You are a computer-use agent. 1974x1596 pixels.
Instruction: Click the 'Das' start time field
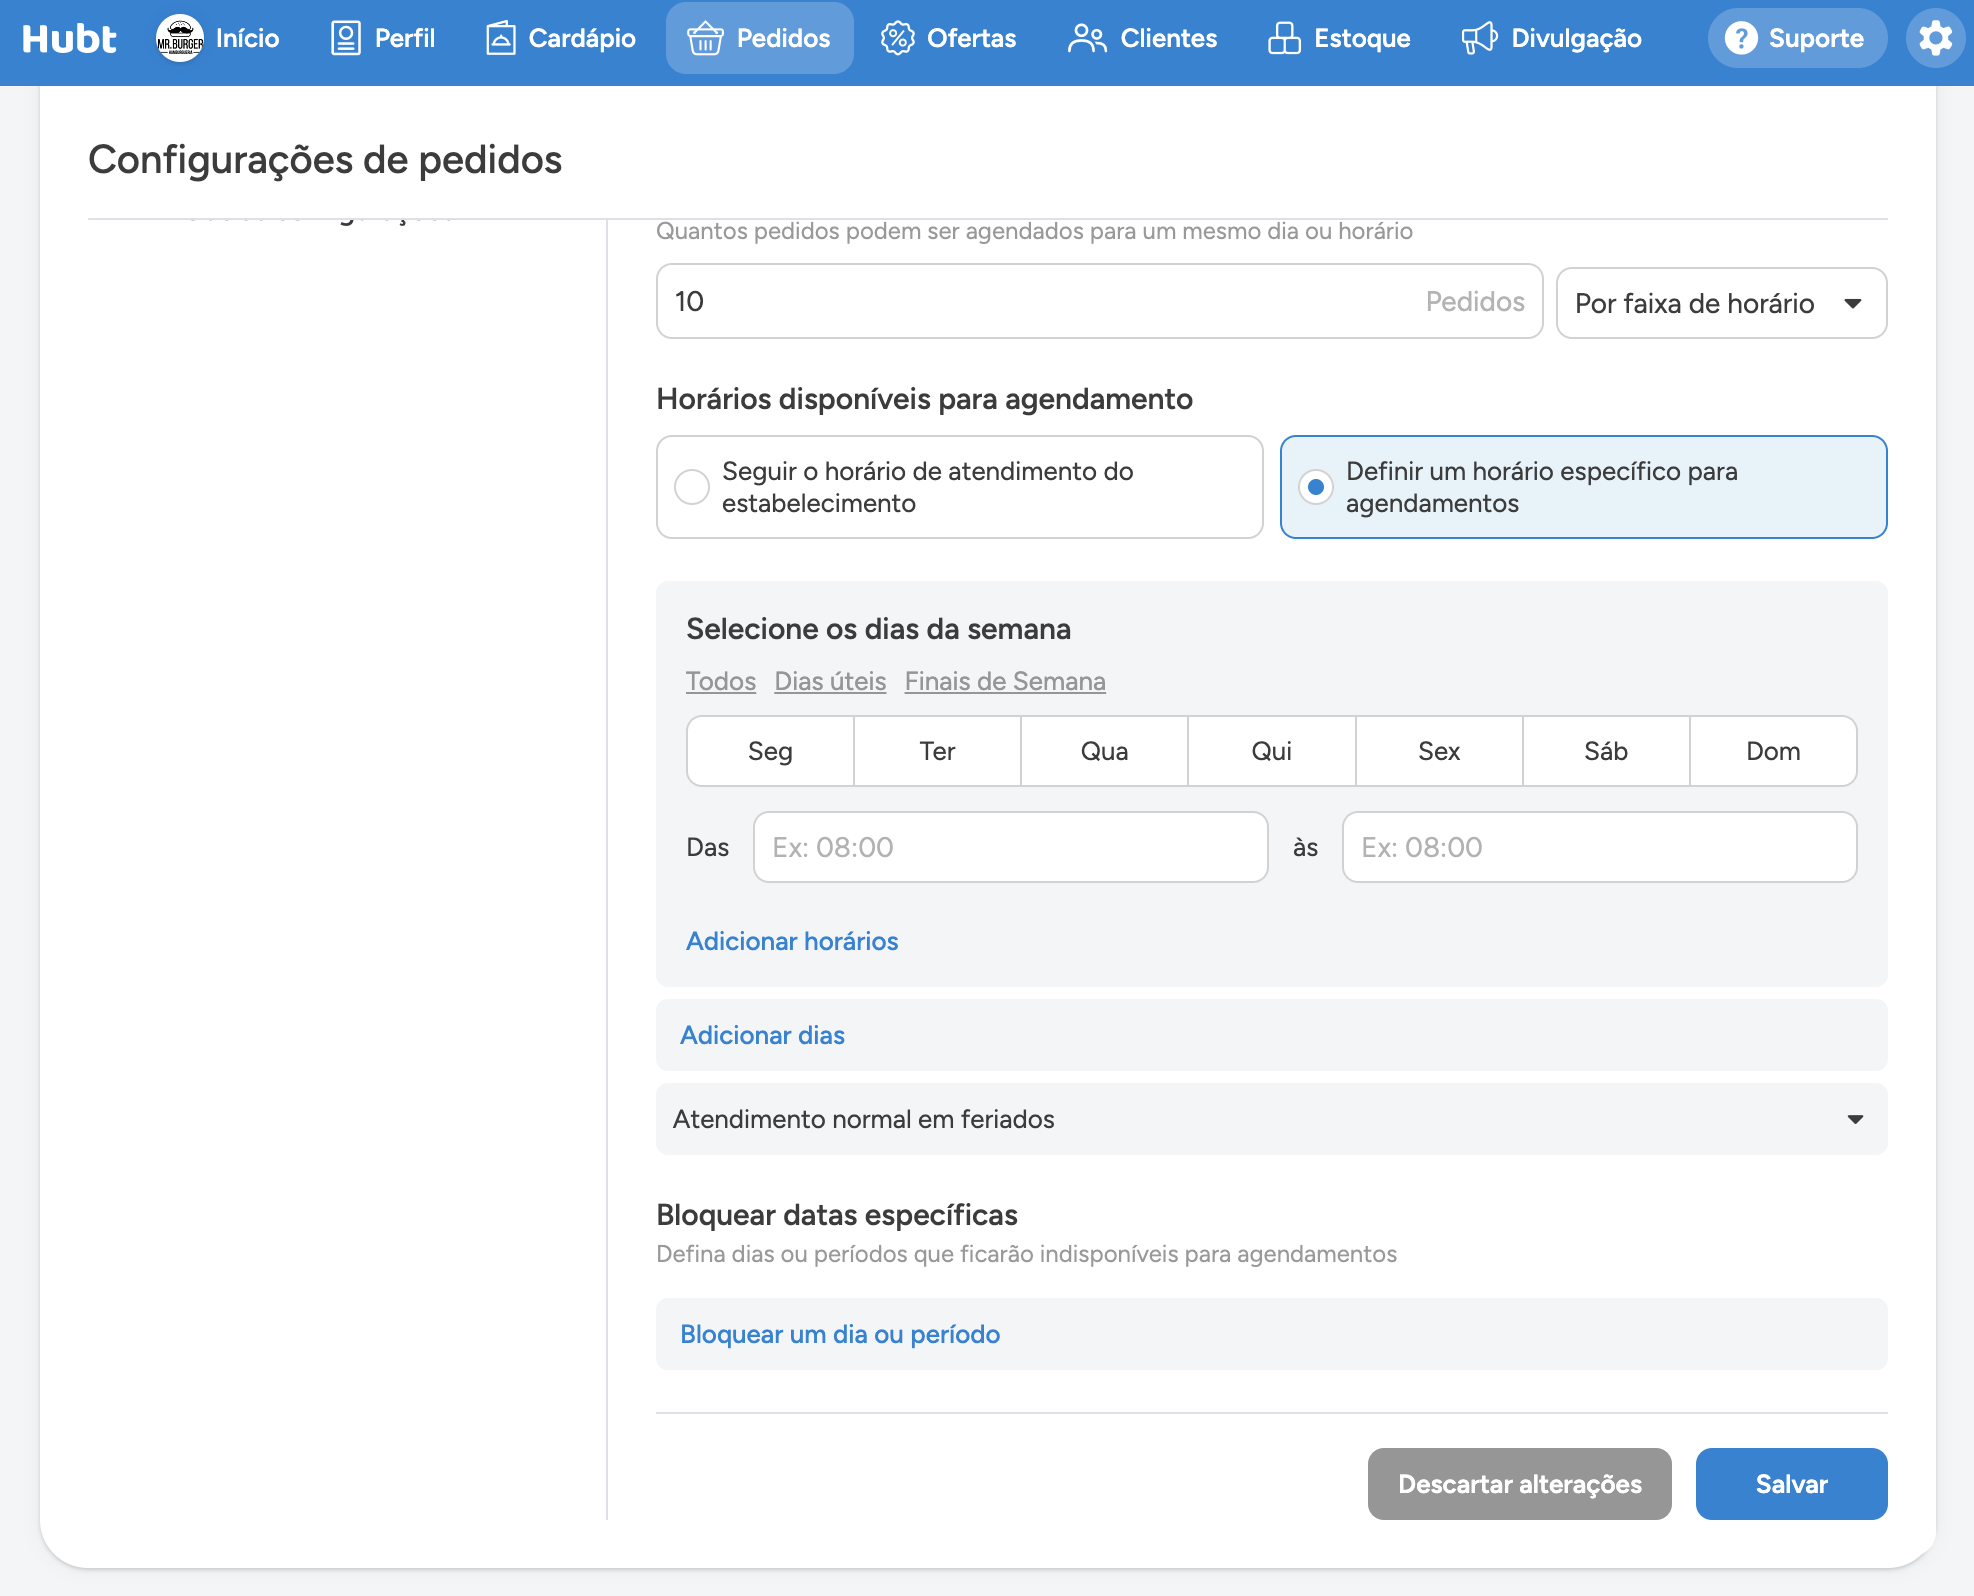tap(1011, 847)
